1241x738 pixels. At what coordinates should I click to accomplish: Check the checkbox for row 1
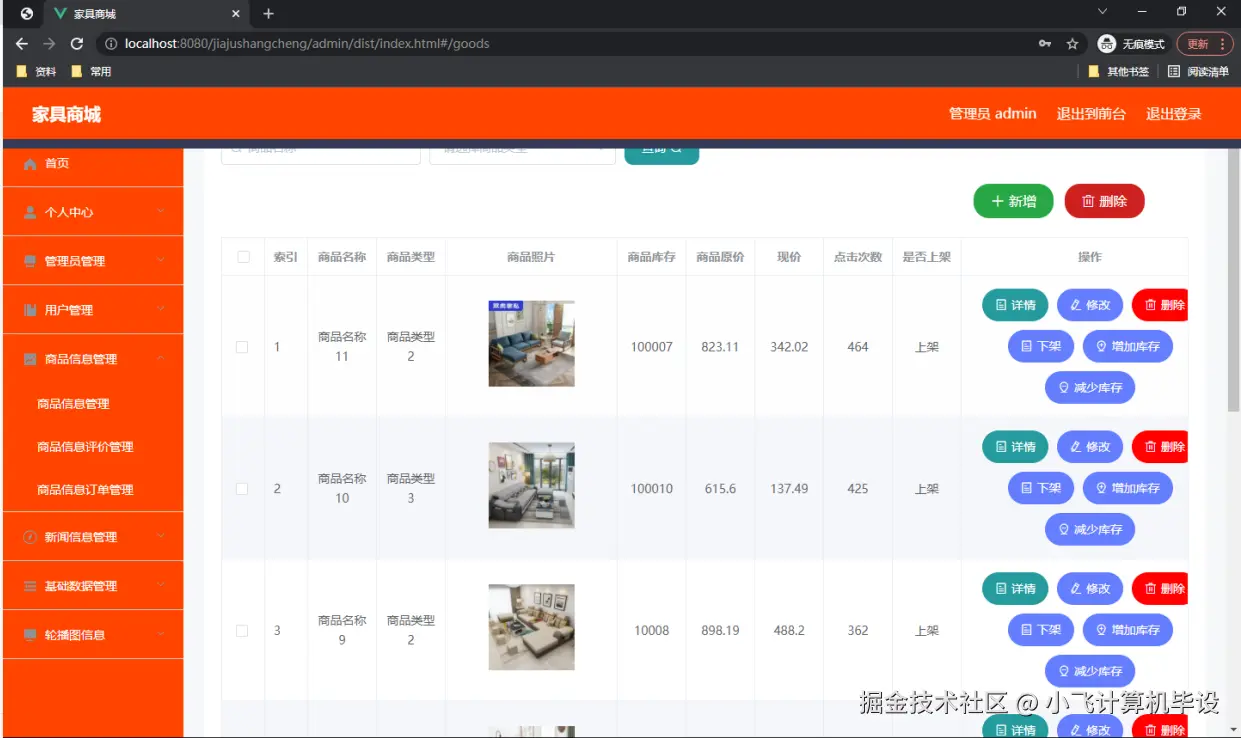point(242,347)
